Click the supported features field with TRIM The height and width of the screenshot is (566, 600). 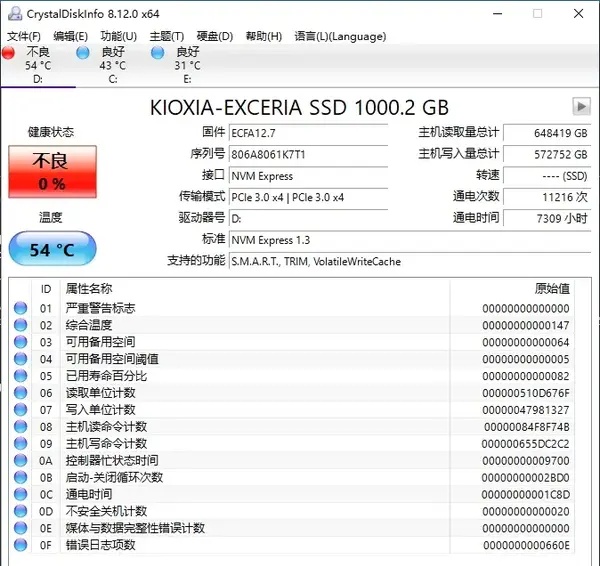pos(410,262)
